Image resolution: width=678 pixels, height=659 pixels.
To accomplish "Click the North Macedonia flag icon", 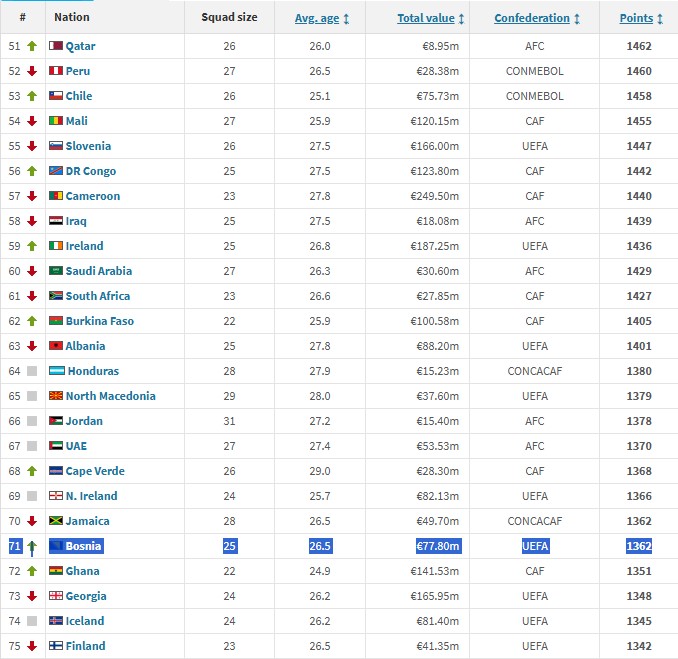I will coord(56,396).
